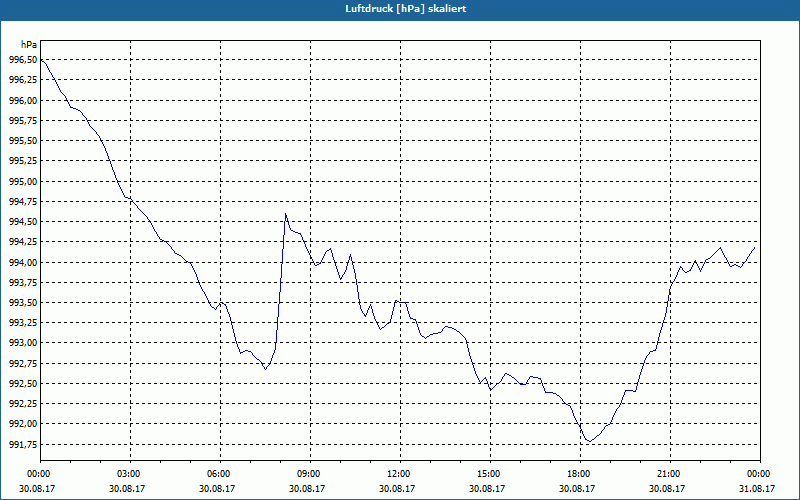The width and height of the screenshot is (800, 500).
Task: Click the curve minimum after 18:00
Action: click(x=590, y=441)
